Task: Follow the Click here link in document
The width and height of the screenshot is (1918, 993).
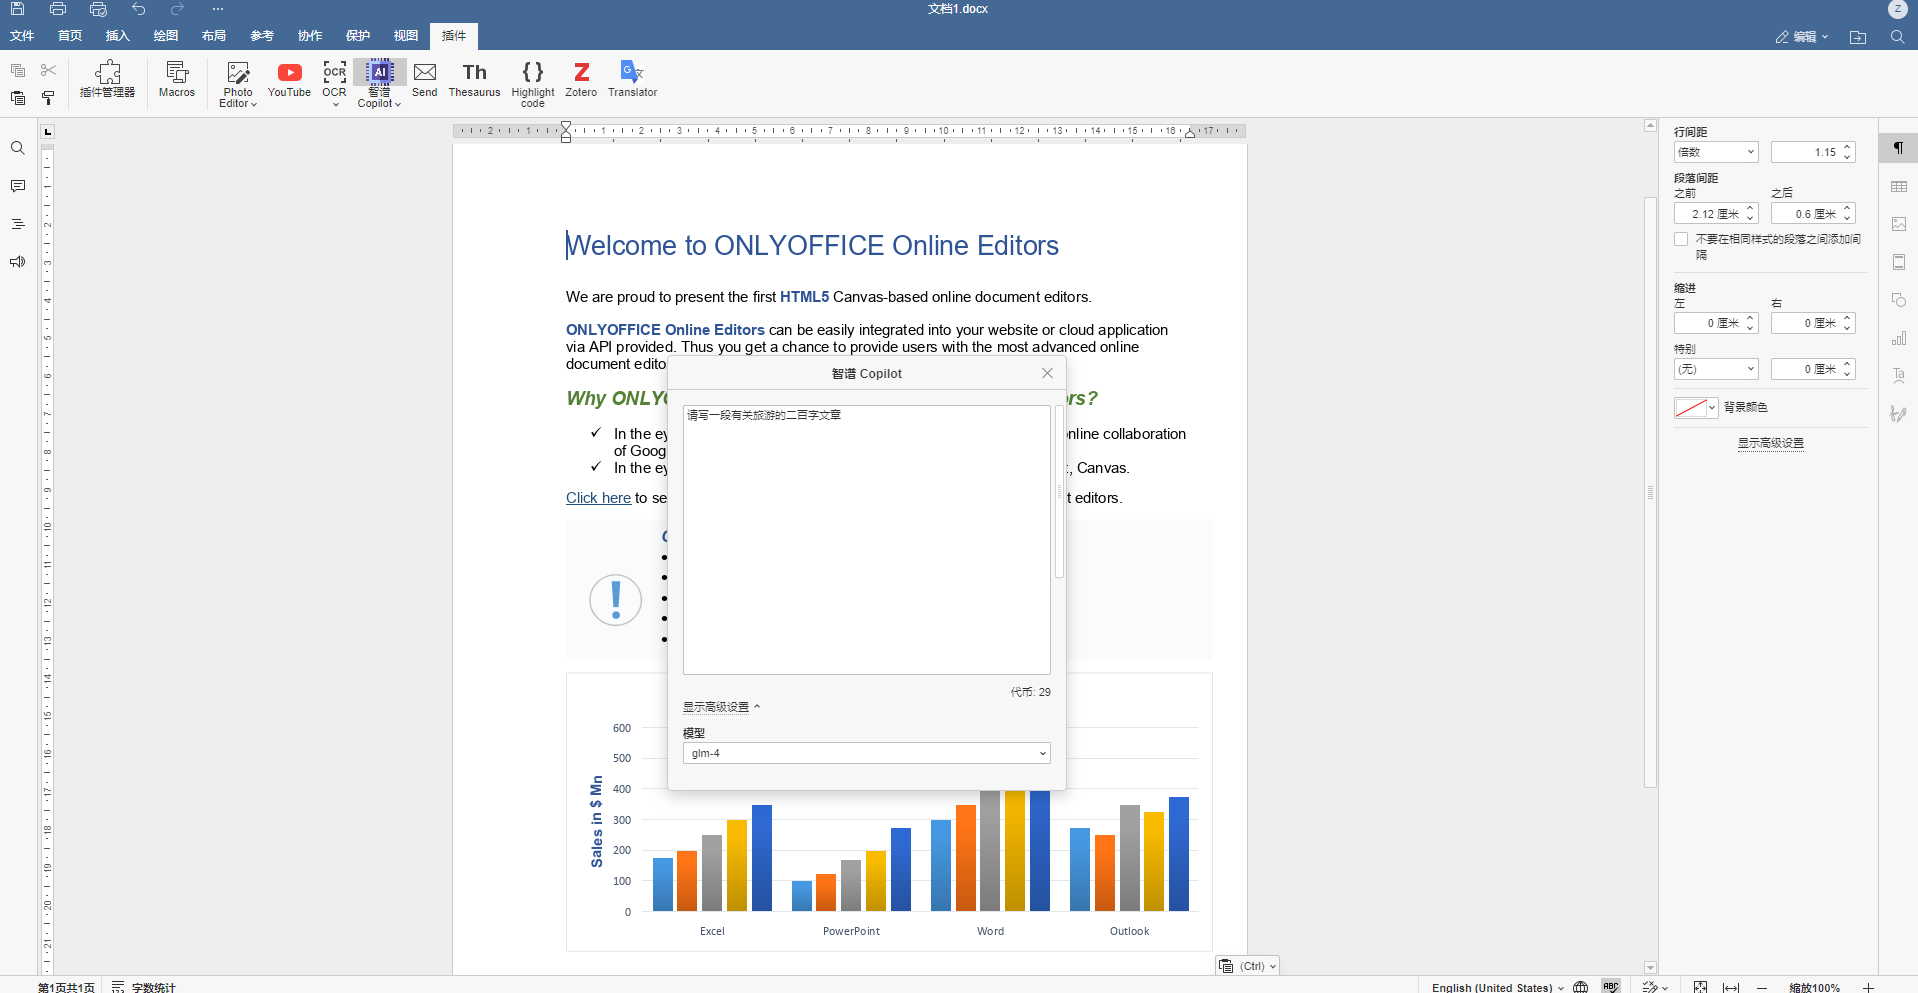Action: [598, 498]
